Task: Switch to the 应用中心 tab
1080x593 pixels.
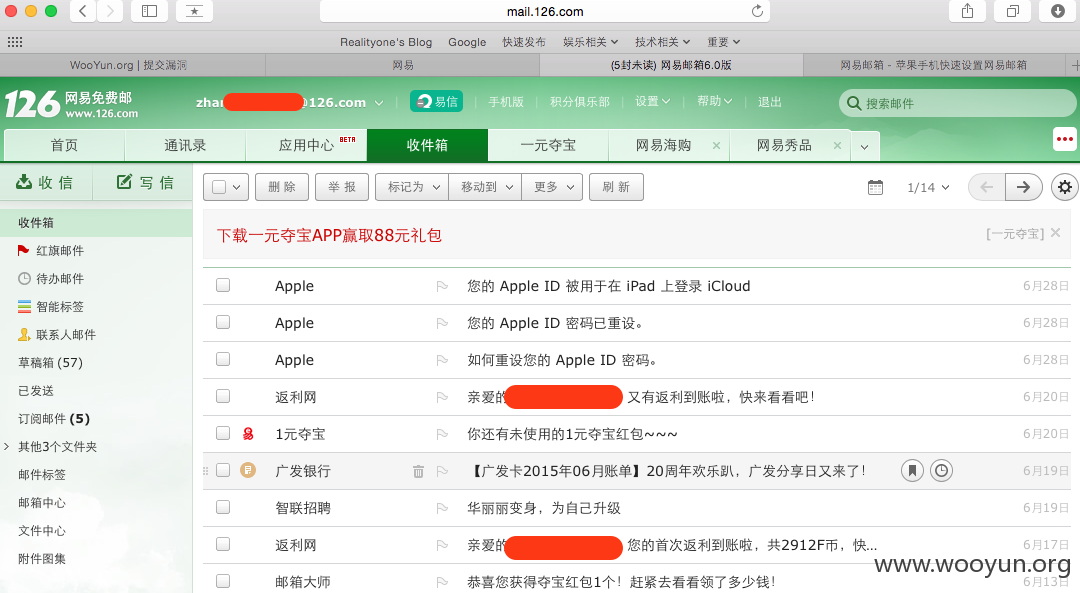Action: click(306, 145)
